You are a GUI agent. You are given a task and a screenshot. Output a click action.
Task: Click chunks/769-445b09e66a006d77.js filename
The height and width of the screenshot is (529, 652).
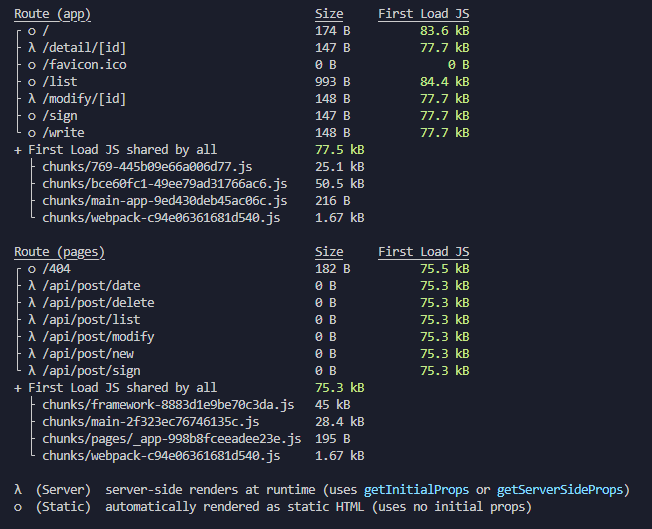point(147,167)
